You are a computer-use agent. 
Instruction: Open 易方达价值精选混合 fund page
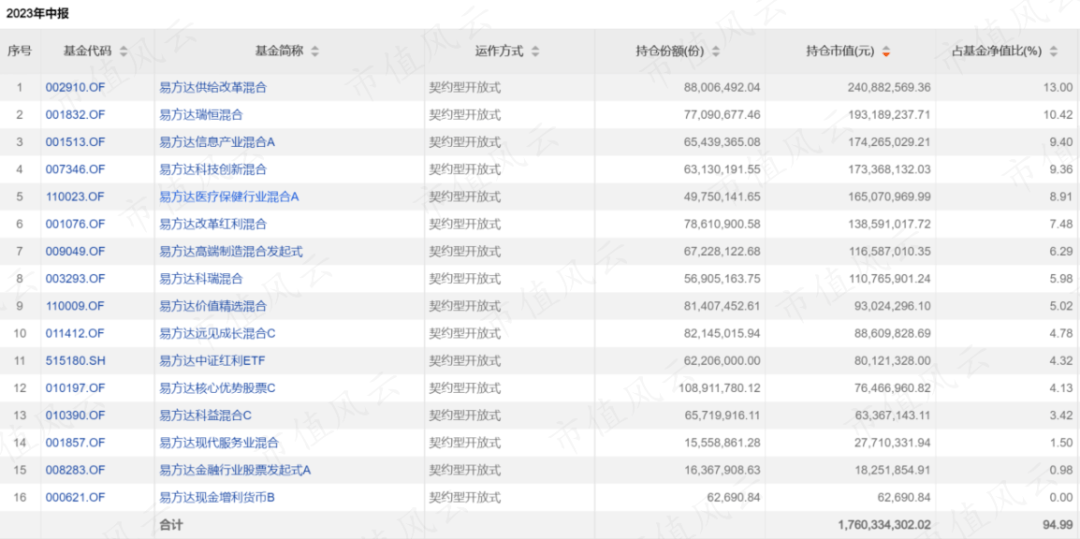coord(213,306)
